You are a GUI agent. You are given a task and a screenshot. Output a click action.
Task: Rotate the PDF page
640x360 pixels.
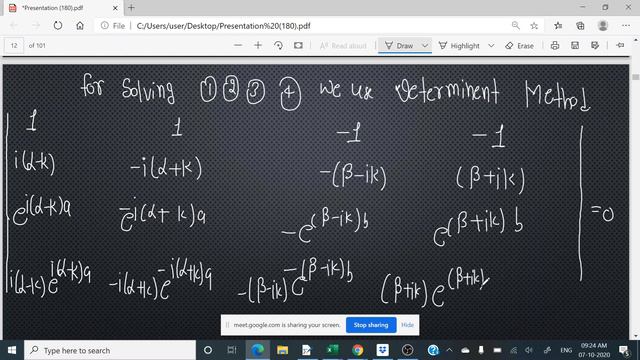(278, 45)
